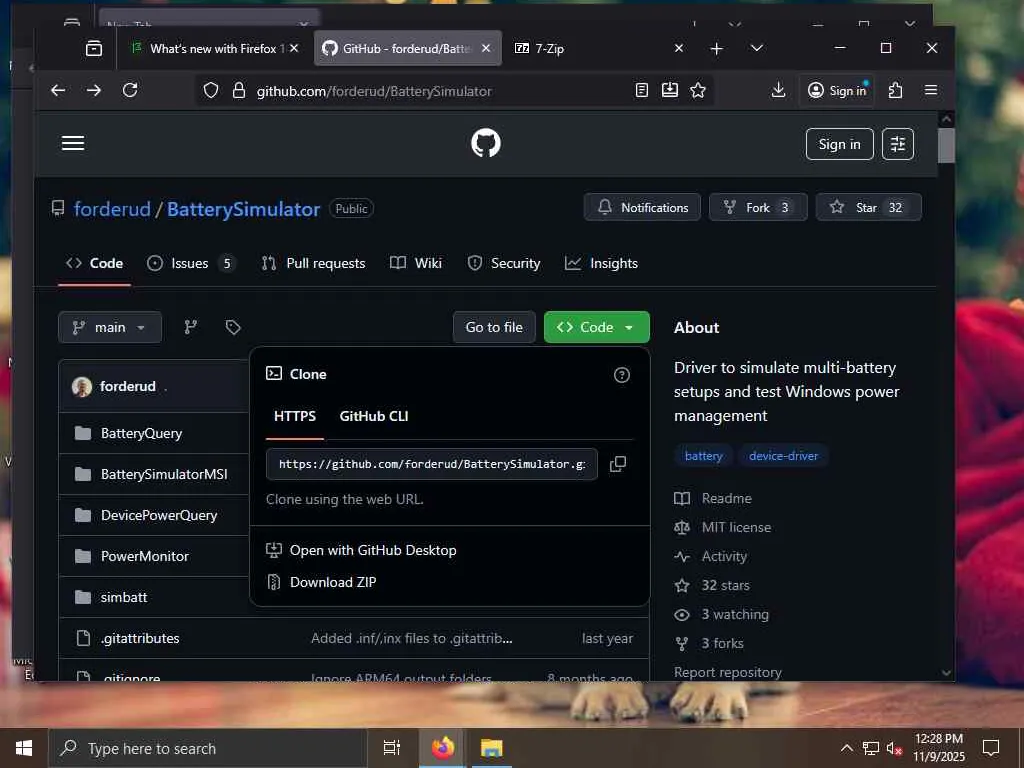View repository tags icon

tap(233, 327)
